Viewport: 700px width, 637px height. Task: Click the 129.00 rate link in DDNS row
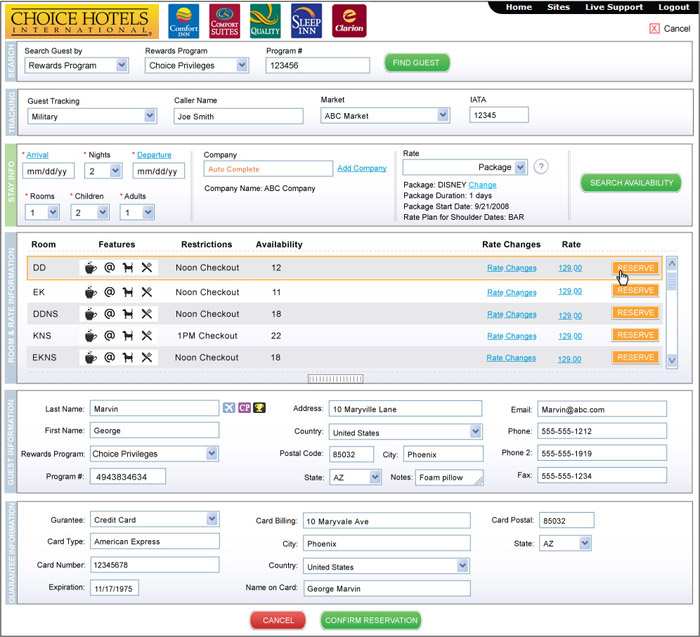[570, 315]
